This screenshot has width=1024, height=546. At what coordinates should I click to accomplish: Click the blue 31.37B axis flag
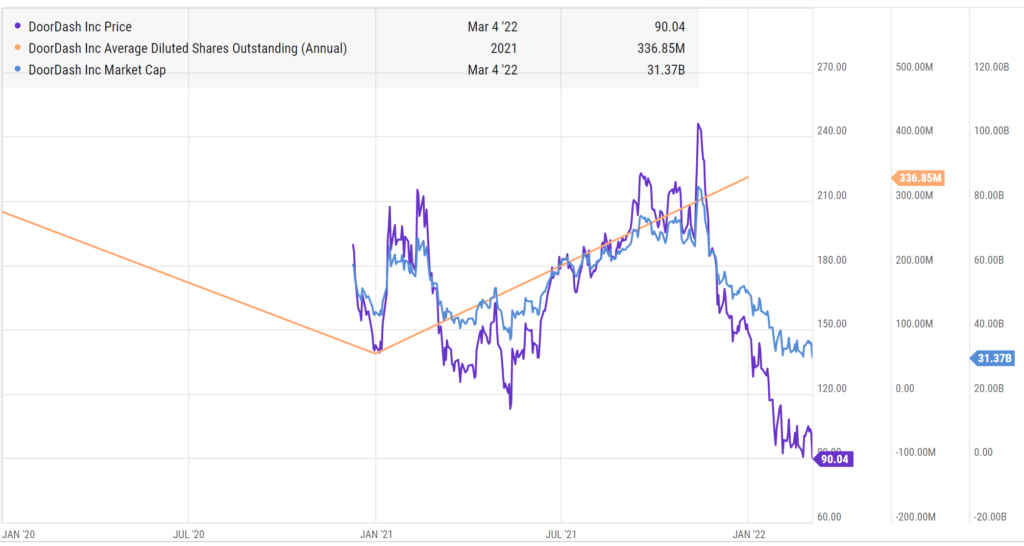point(992,358)
